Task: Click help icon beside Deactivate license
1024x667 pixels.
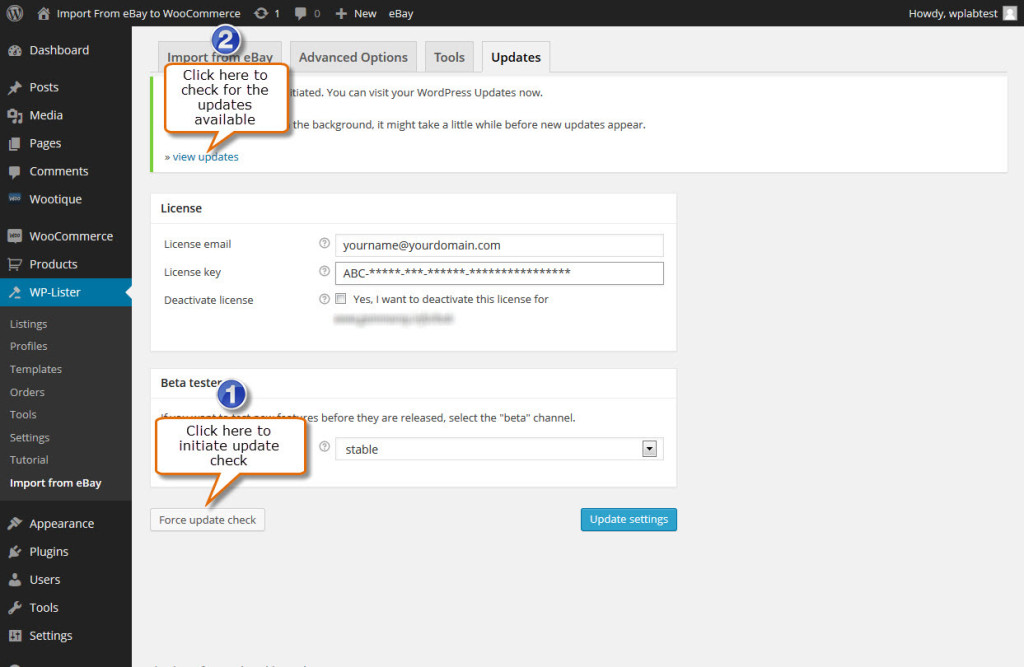Action: click(x=324, y=299)
